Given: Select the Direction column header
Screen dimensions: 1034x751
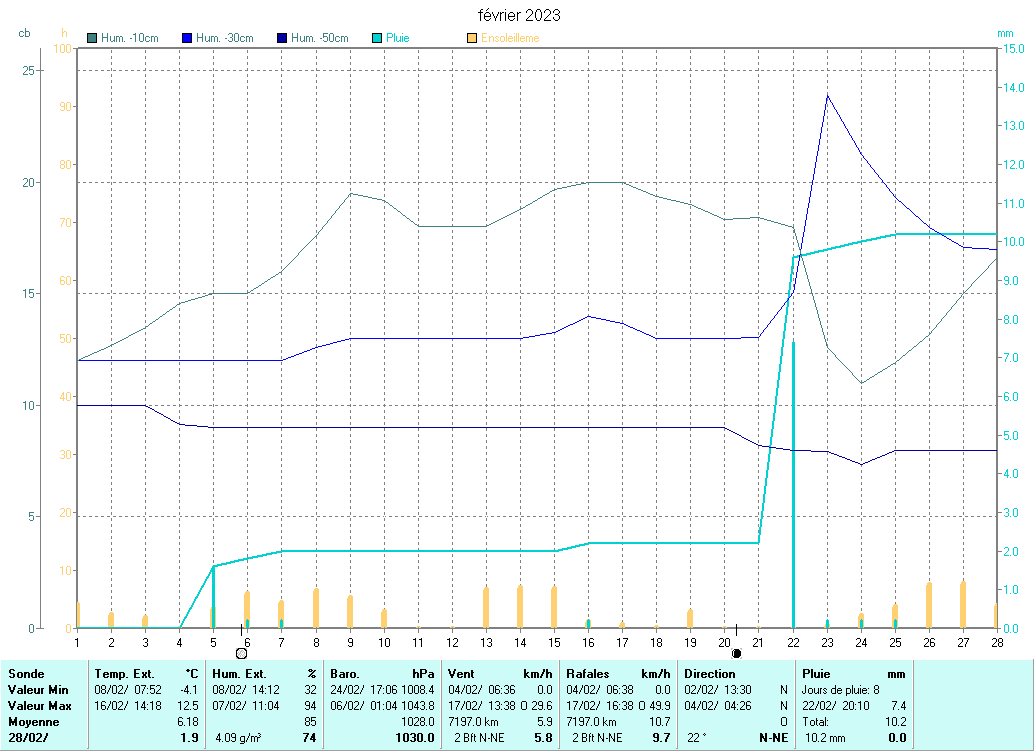Looking at the screenshot, I should point(710,674).
